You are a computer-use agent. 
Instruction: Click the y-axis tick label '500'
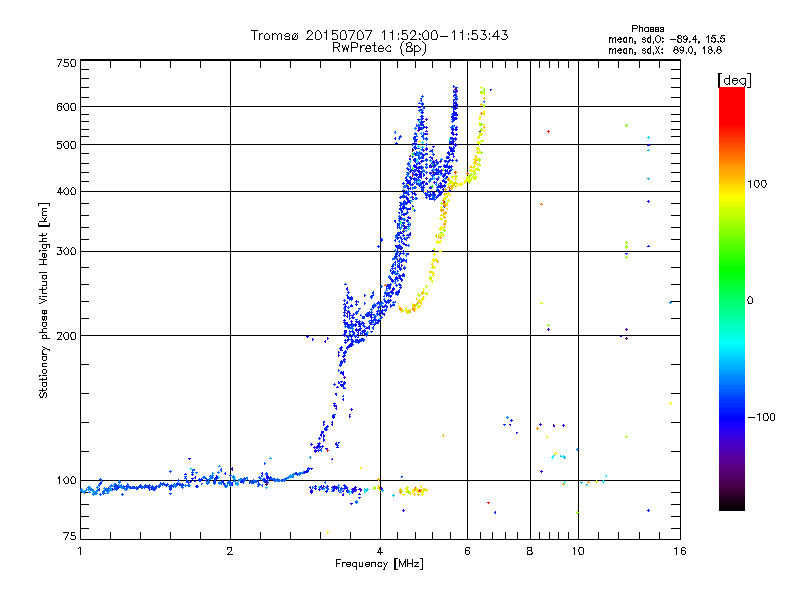(x=67, y=145)
